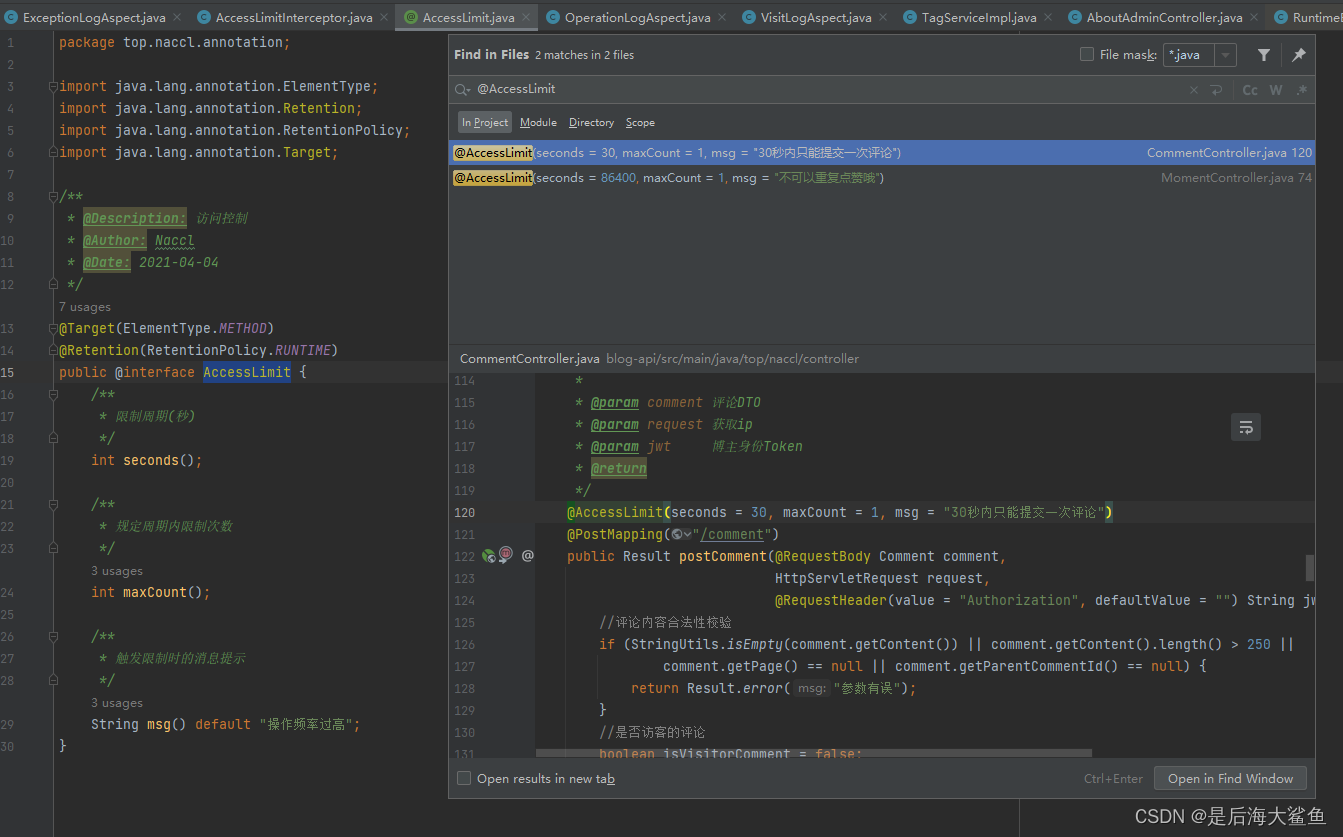Click the green web gutter icon at line 122

click(x=489, y=555)
